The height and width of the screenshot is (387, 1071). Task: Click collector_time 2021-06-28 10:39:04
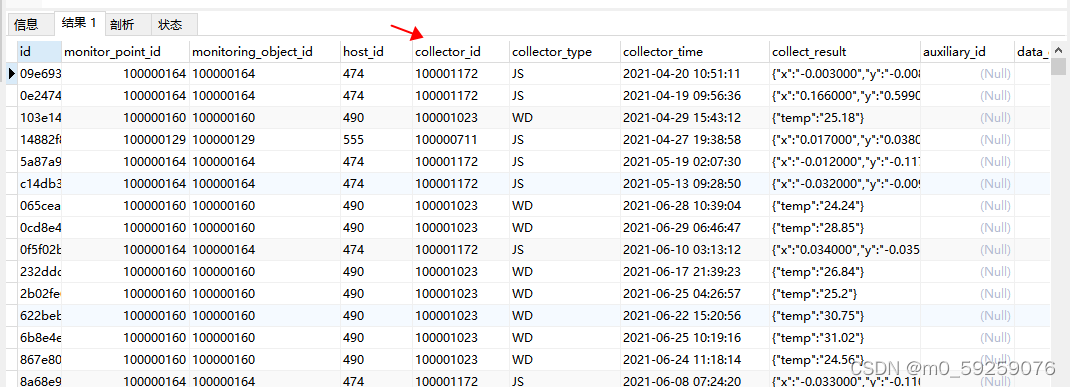coord(695,206)
